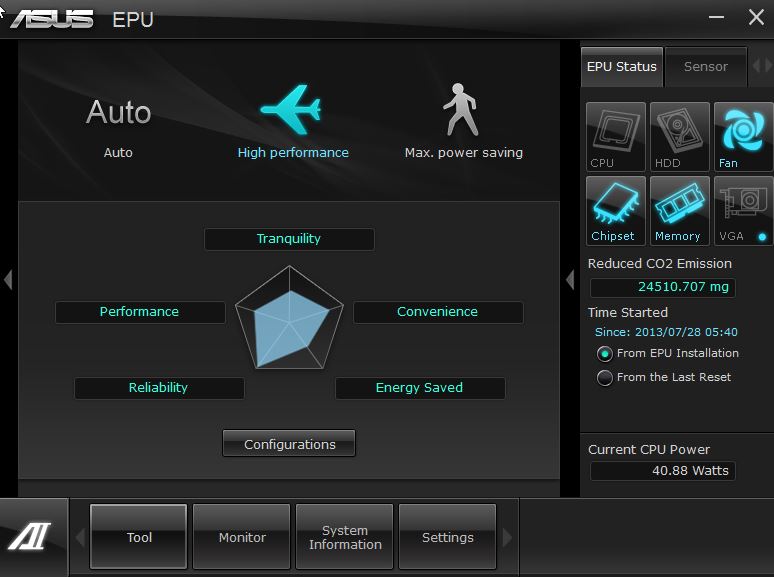
Task: Show previous bottom menu items arrow
Action: pos(80,537)
